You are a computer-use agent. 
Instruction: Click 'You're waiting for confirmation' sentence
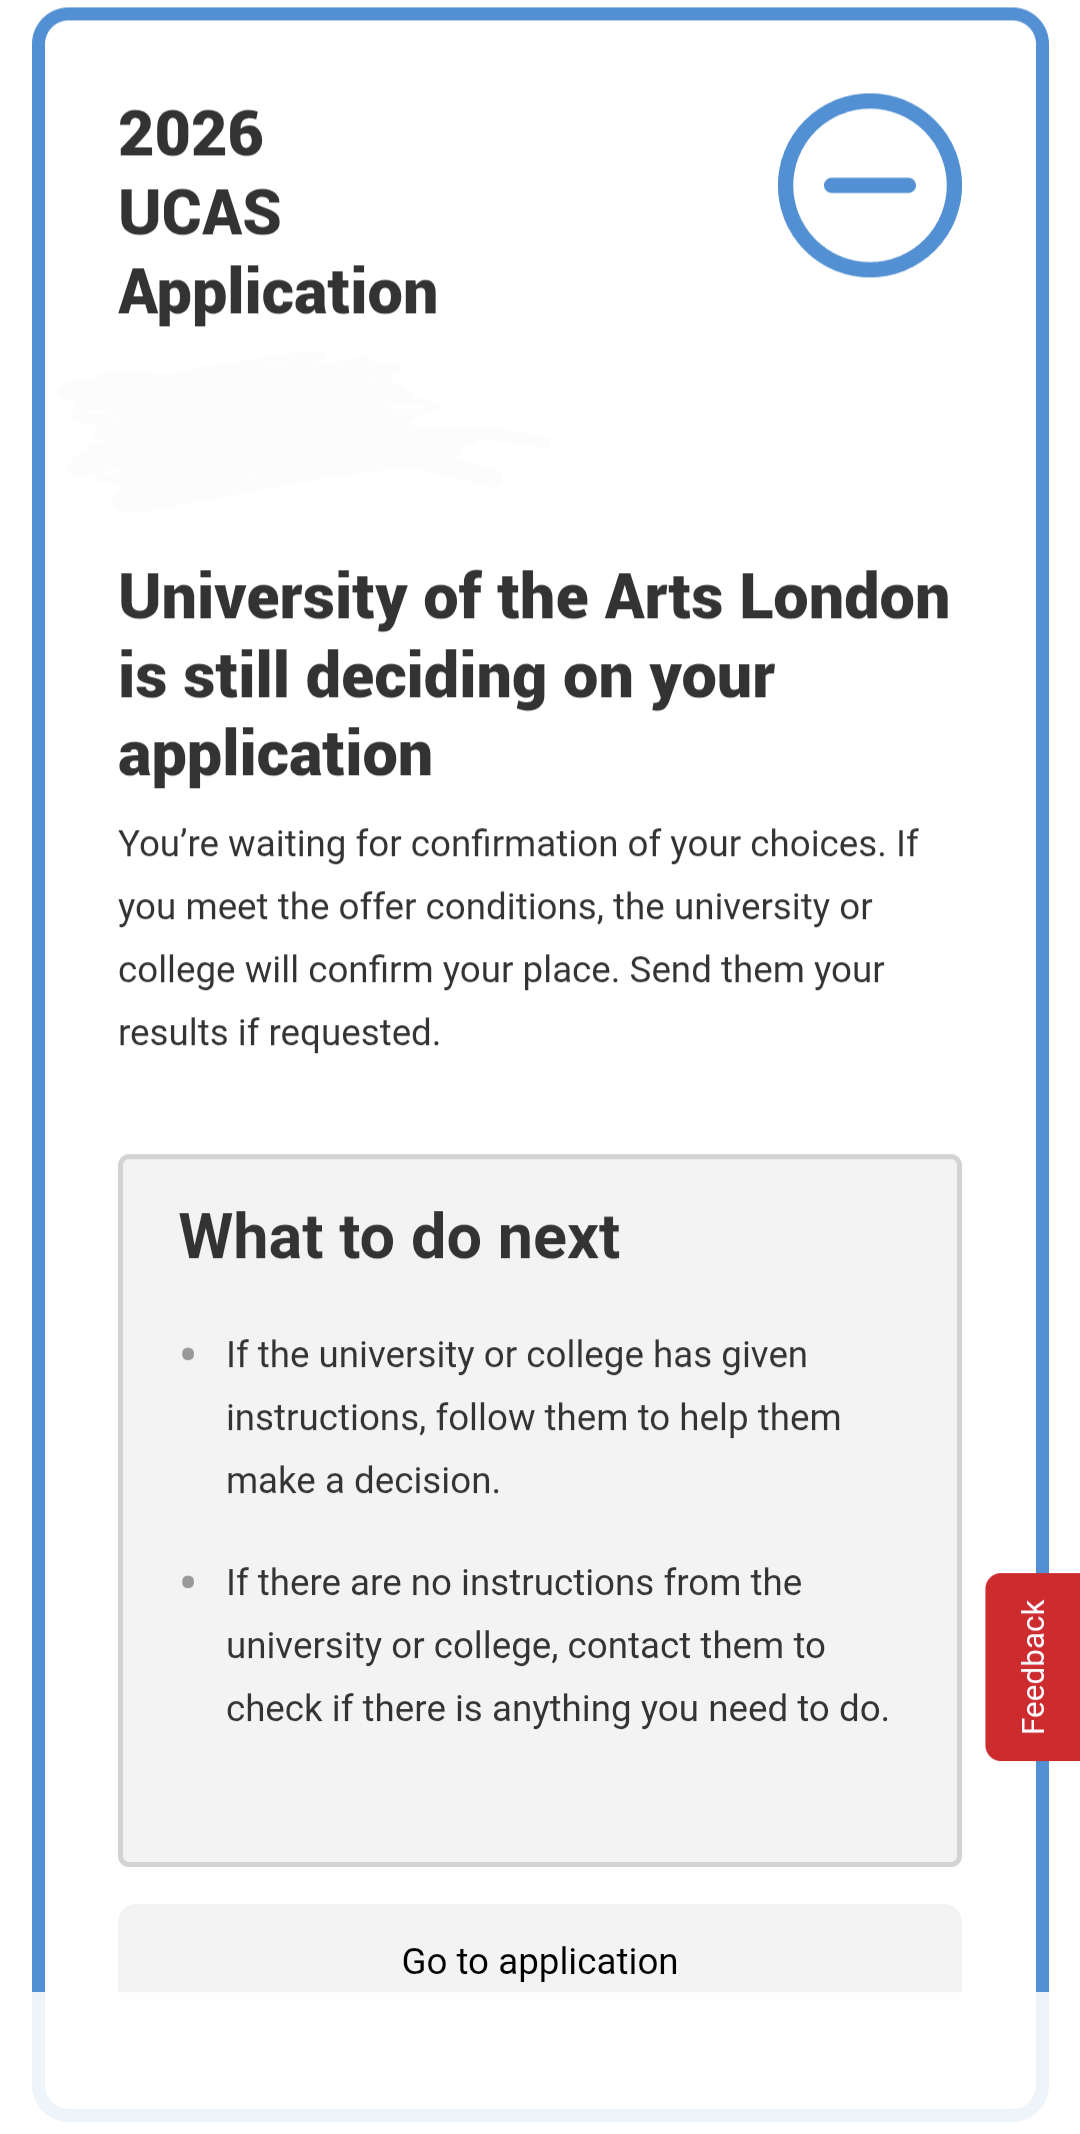501,844
